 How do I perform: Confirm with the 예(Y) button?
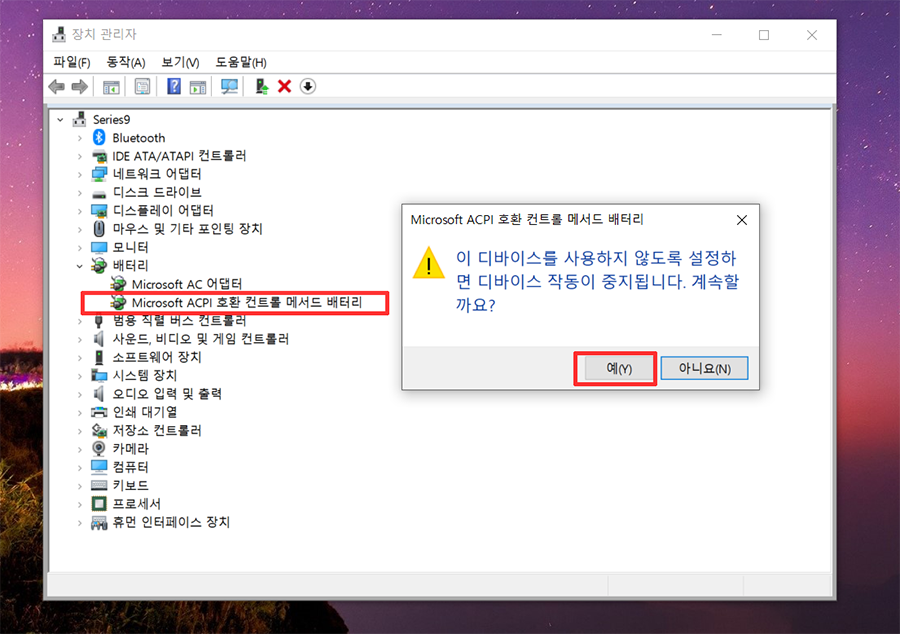pos(619,368)
